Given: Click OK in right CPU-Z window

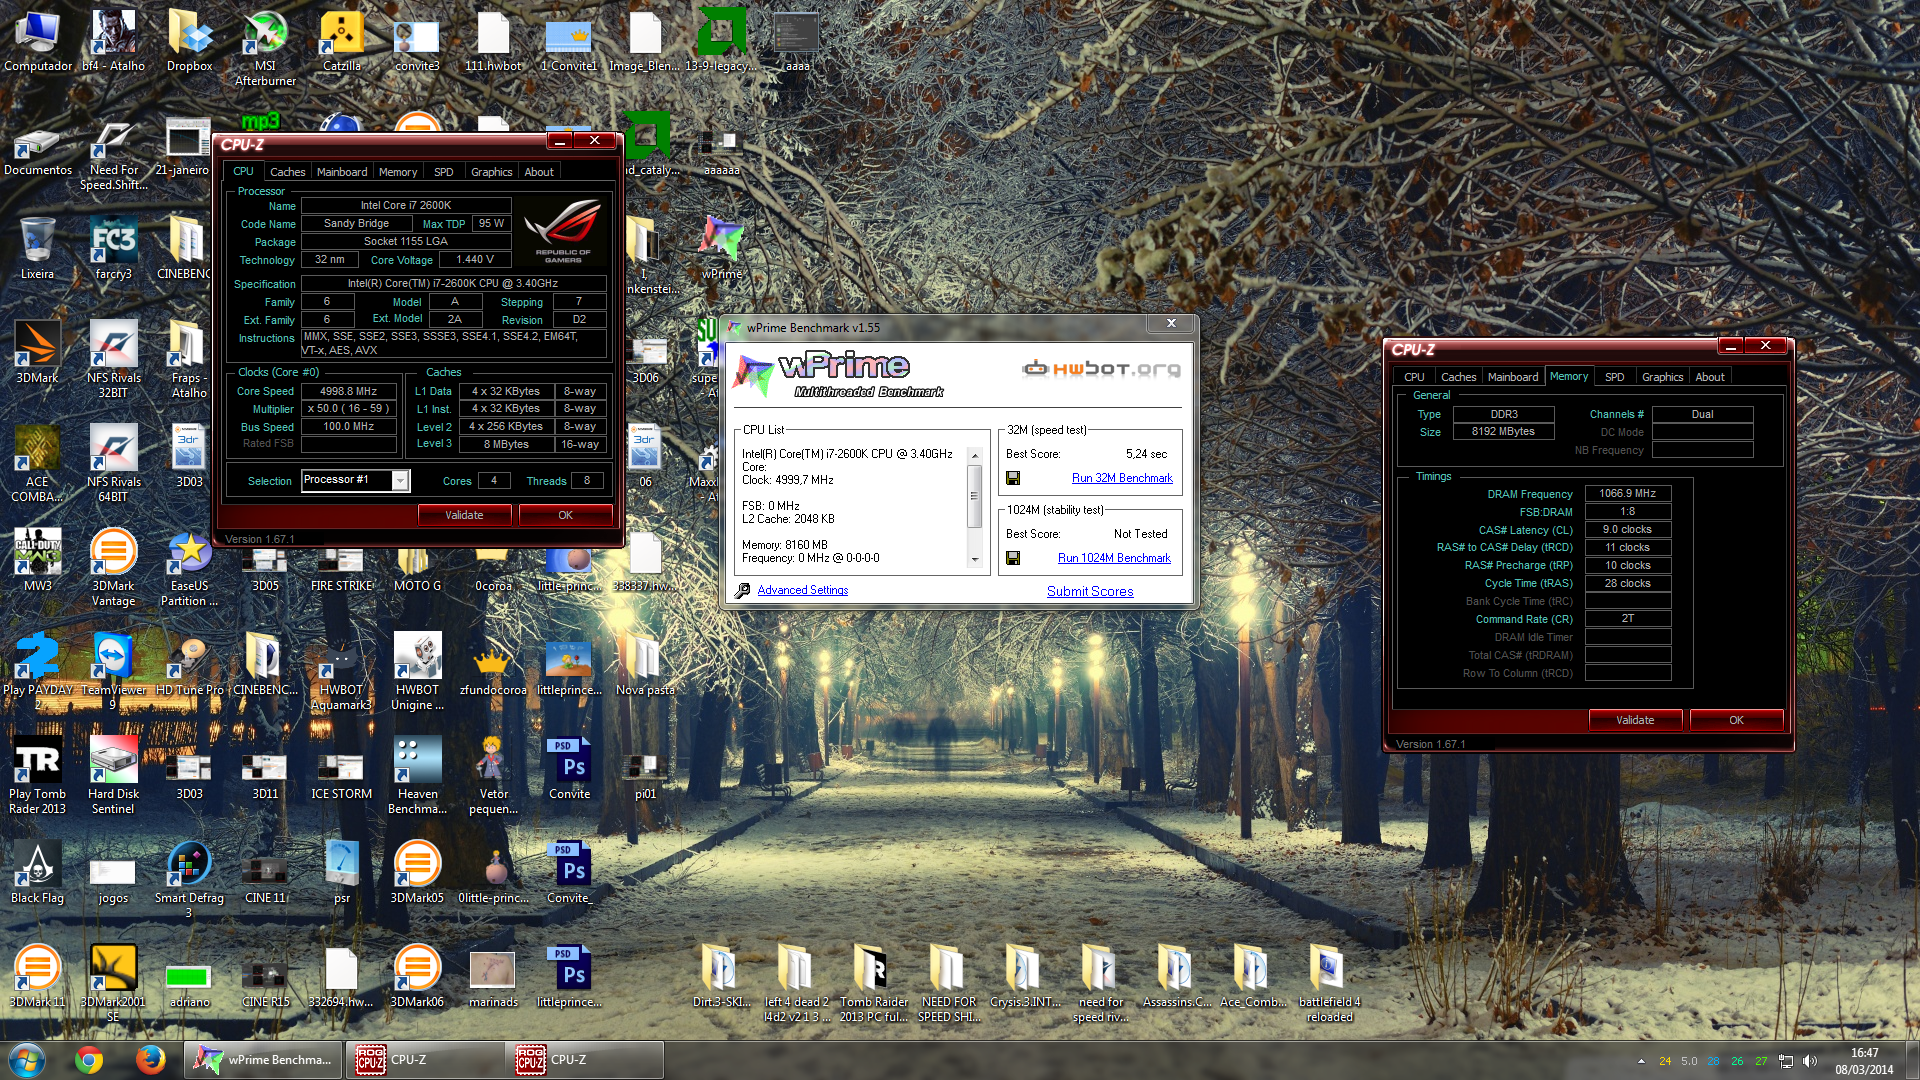Looking at the screenshot, I should tap(1736, 720).
